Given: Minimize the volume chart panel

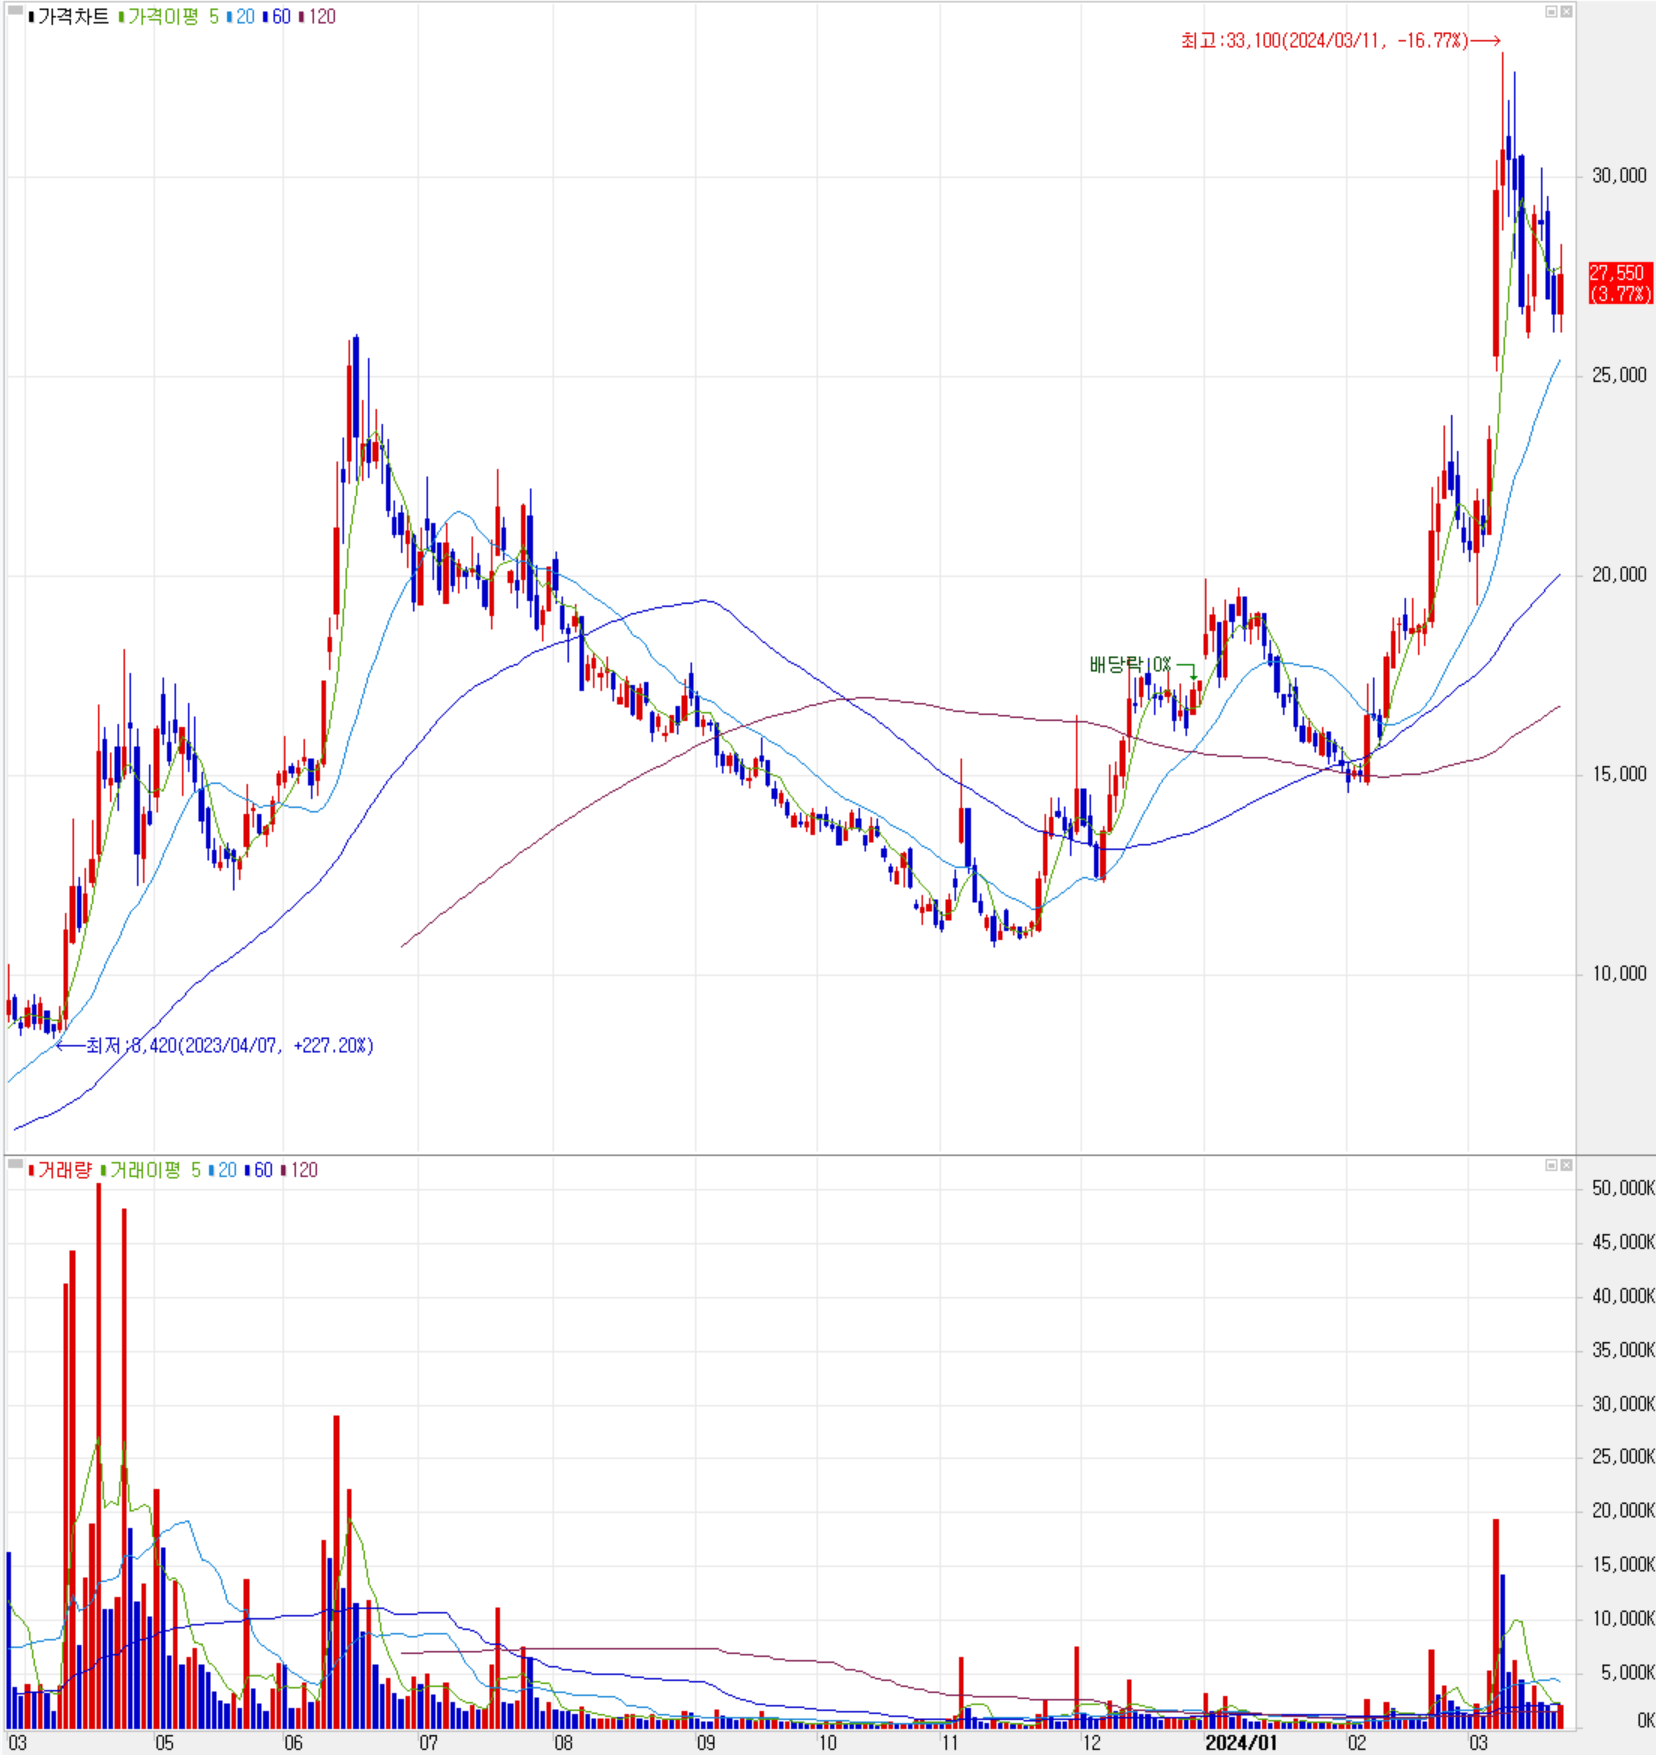Looking at the screenshot, I should pos(1551,1165).
